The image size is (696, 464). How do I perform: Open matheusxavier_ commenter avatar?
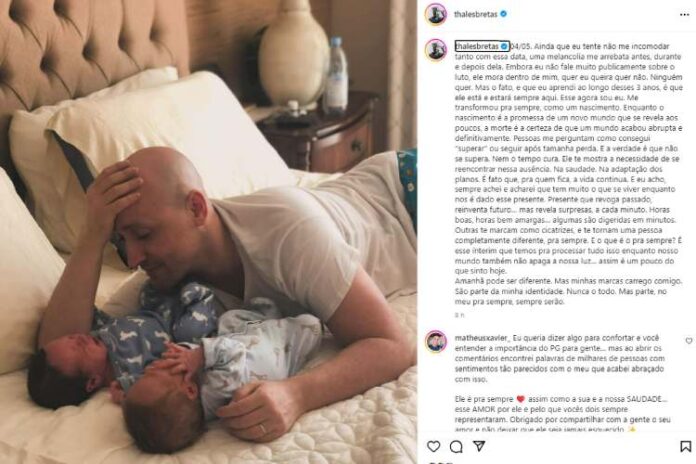(x=435, y=341)
